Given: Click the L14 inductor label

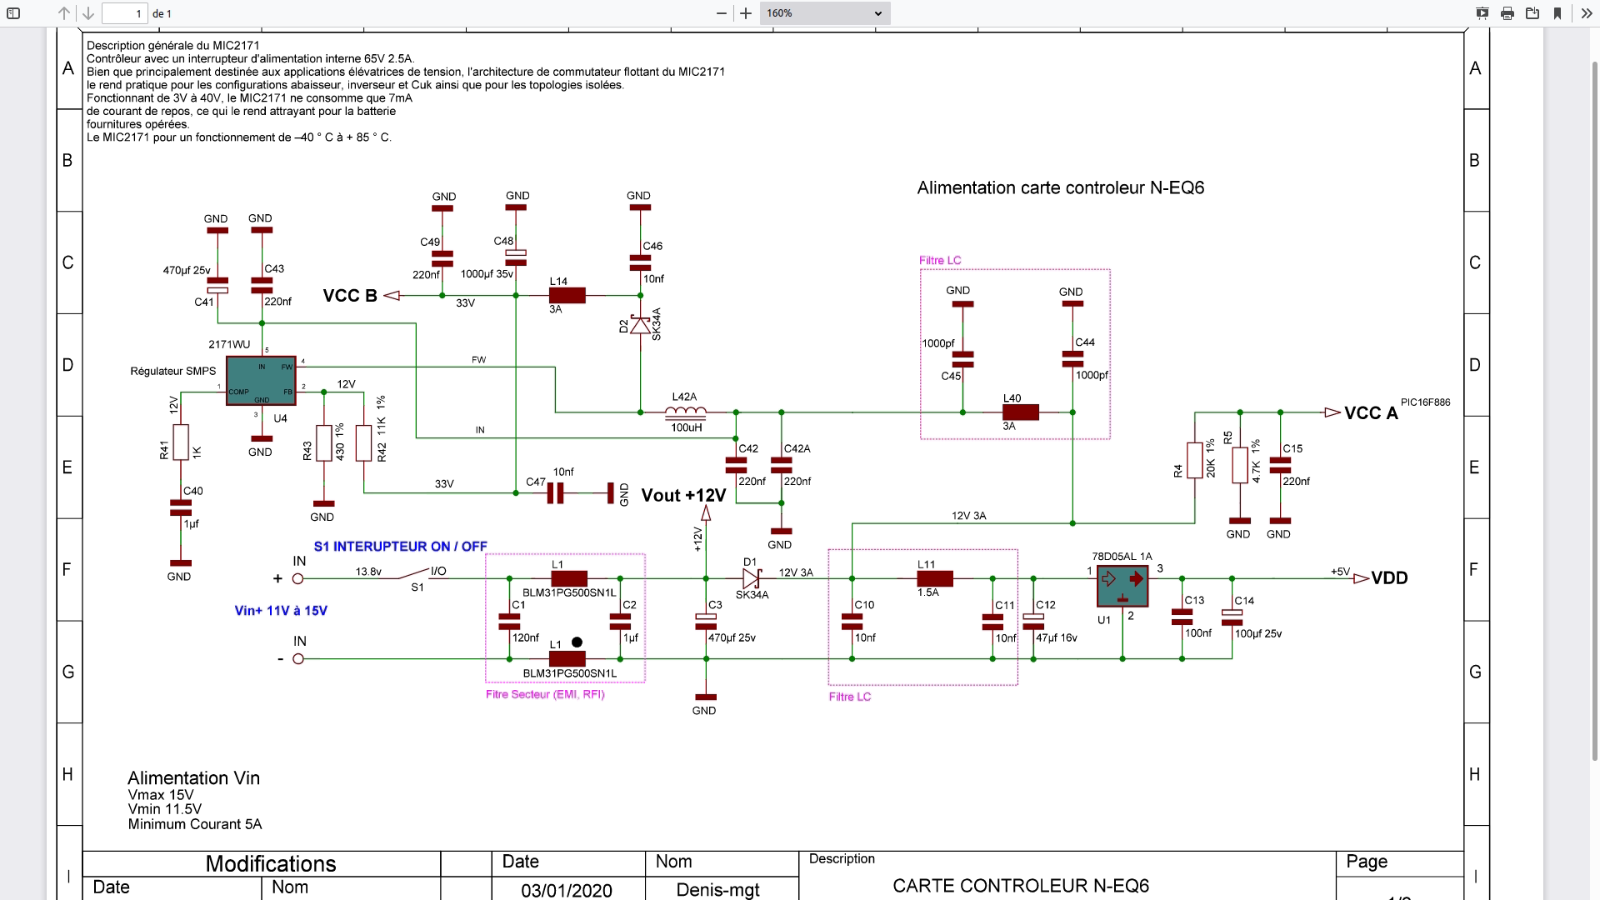Looking at the screenshot, I should pyautogui.click(x=558, y=281).
